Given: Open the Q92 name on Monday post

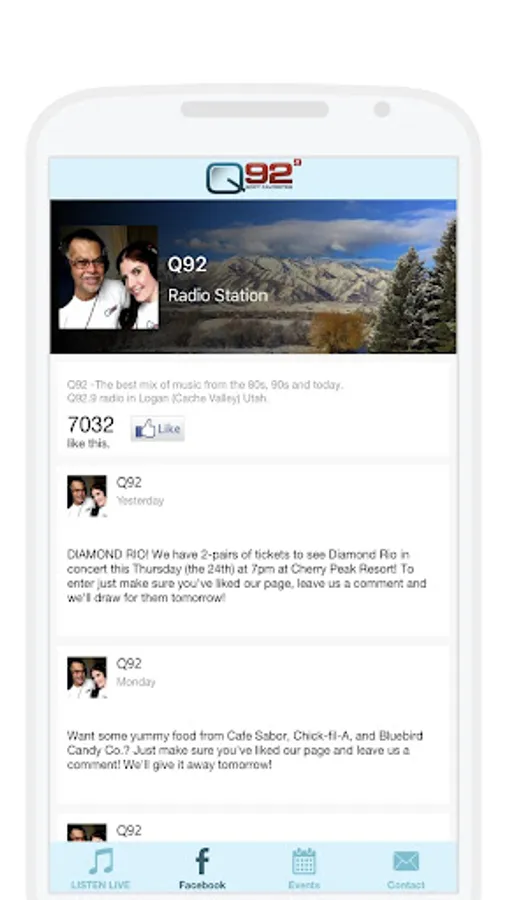Looking at the screenshot, I should click(129, 664).
